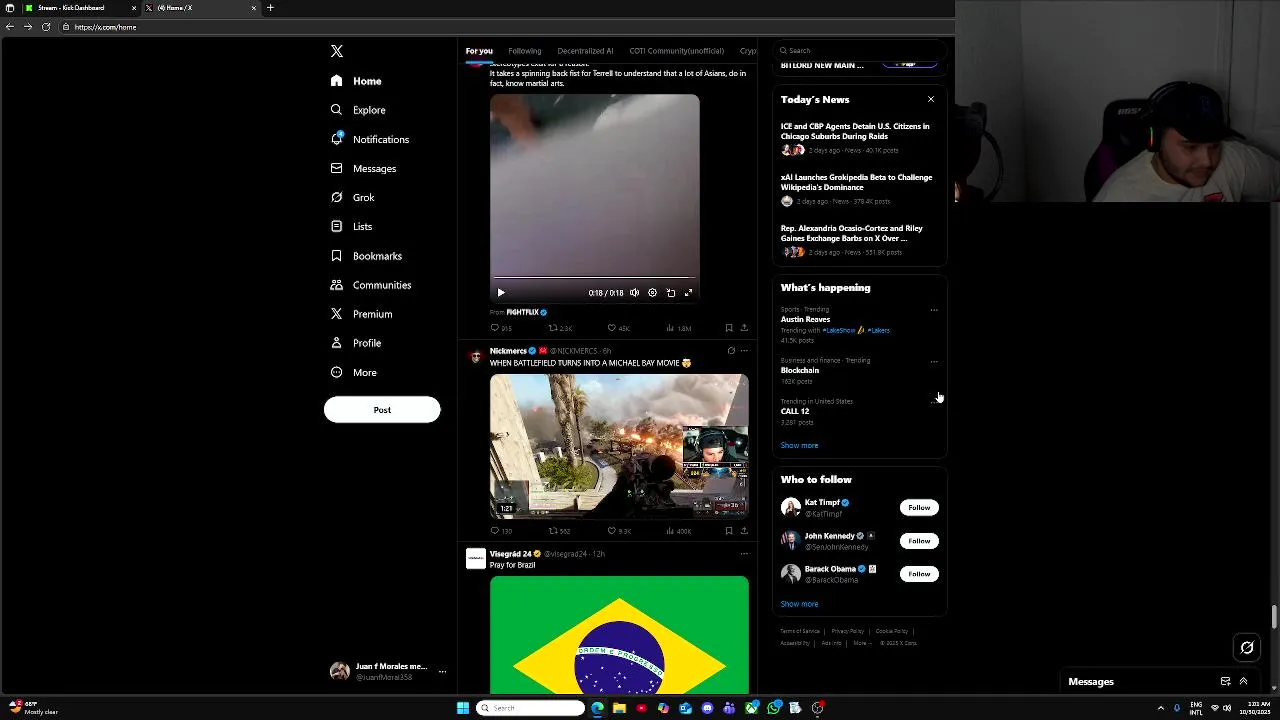The image size is (1280, 720).
Task: Bookmark the Nickmercs post
Action: point(729,531)
